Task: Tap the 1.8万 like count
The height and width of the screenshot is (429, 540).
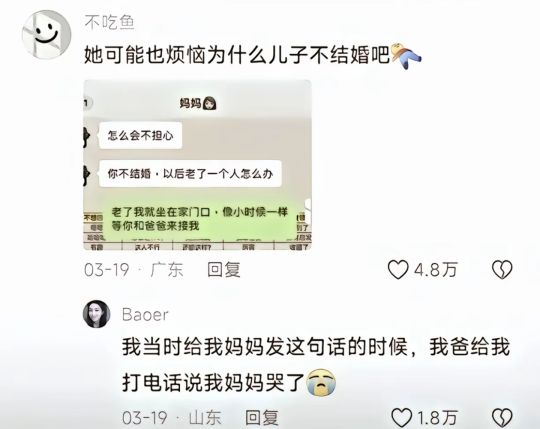Action: [437, 418]
